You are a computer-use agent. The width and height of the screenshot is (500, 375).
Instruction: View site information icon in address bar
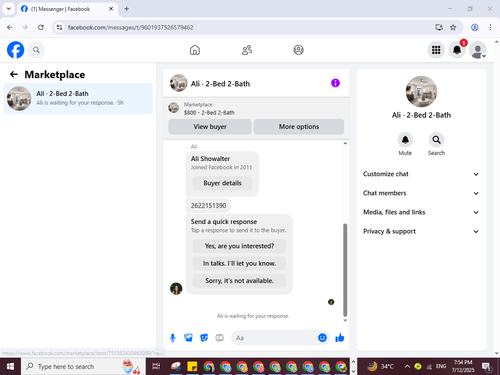point(59,27)
